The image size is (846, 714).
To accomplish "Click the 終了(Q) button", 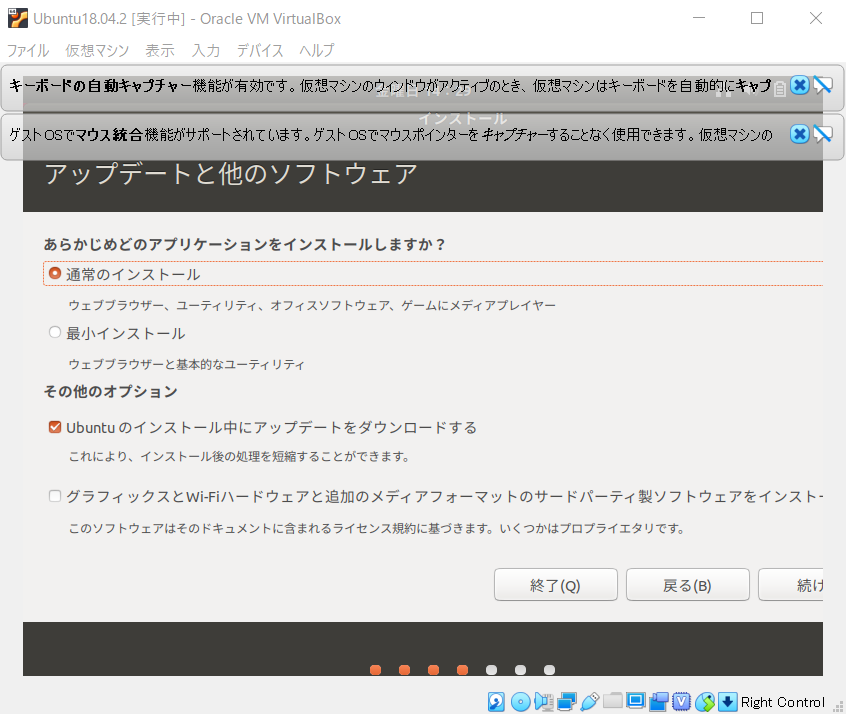I will coord(555,585).
